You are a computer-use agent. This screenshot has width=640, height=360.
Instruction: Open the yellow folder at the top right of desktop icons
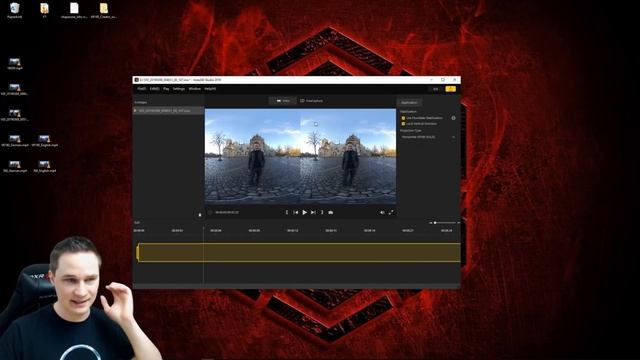104,10
